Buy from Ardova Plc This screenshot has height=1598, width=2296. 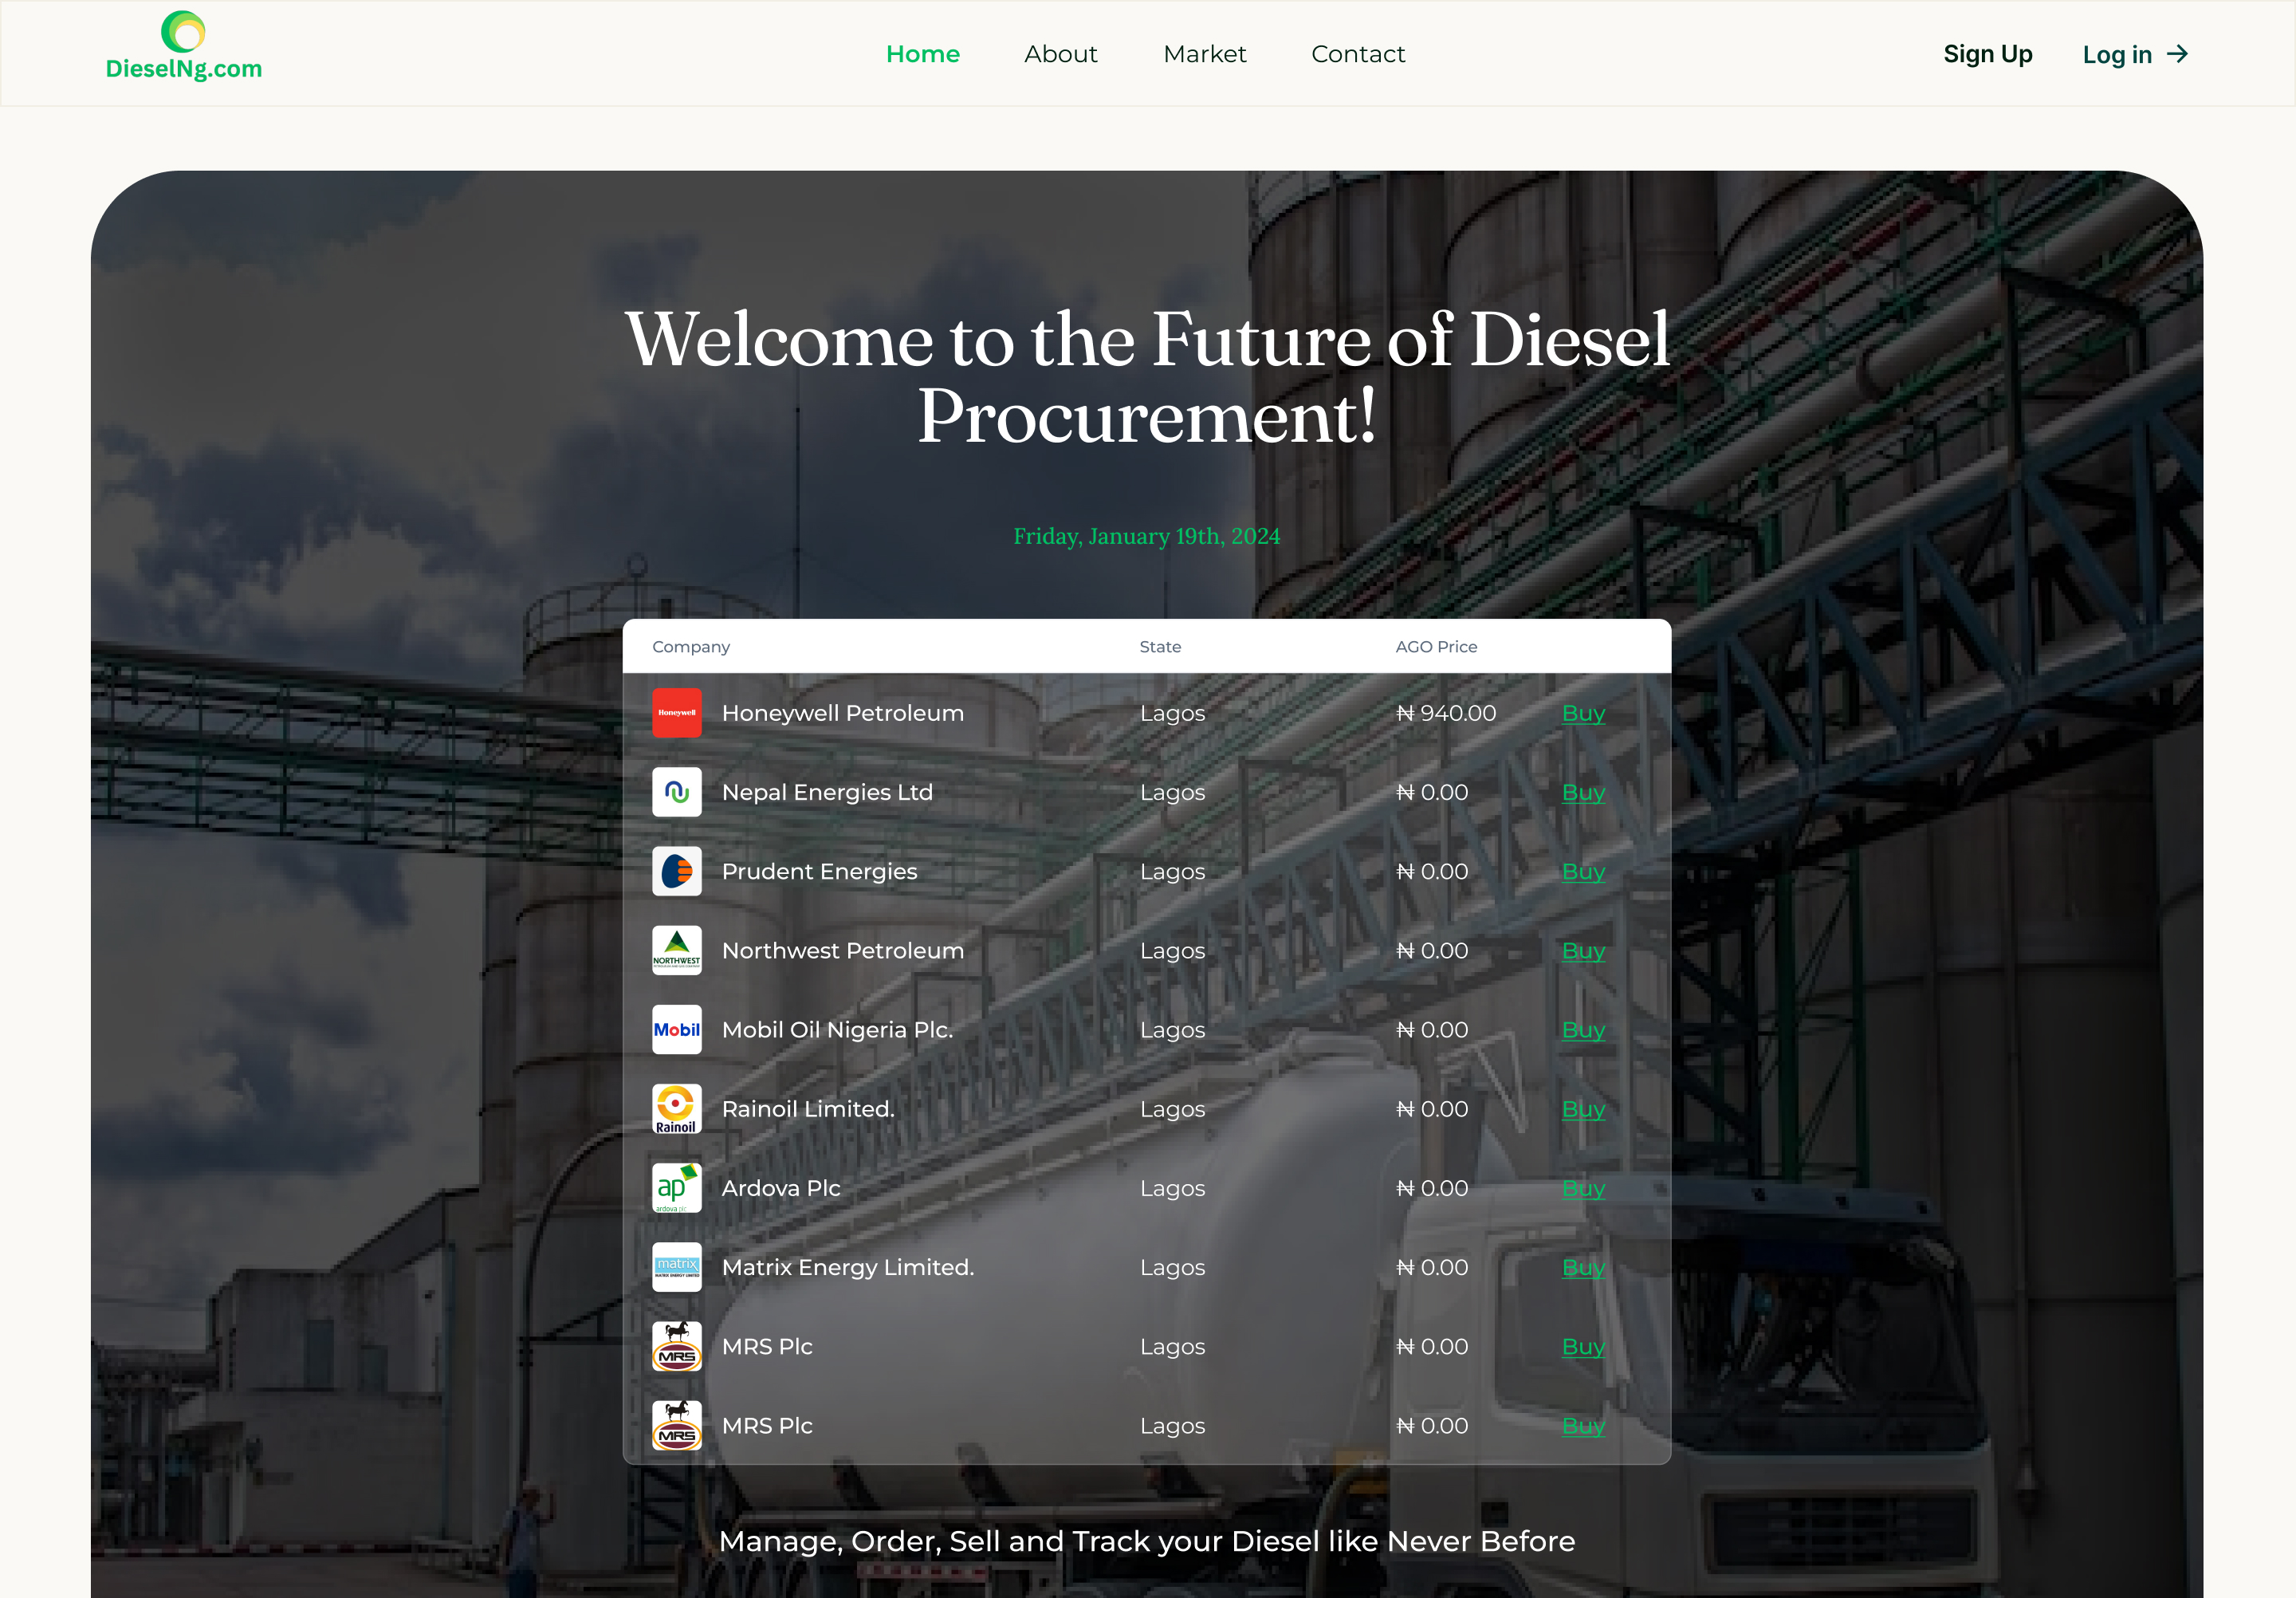[x=1583, y=1189]
